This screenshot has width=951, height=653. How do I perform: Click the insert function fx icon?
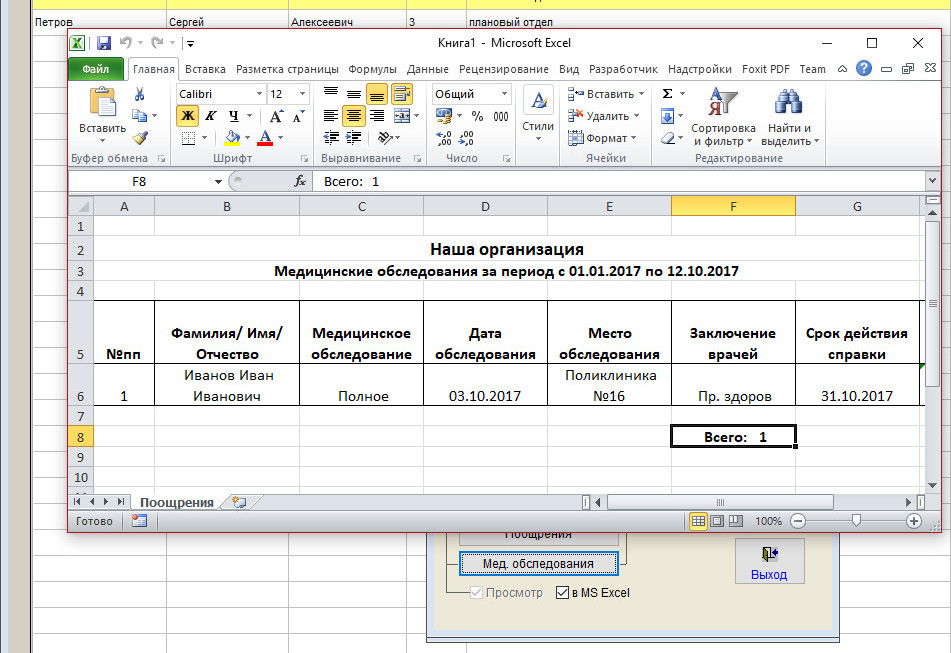299,181
